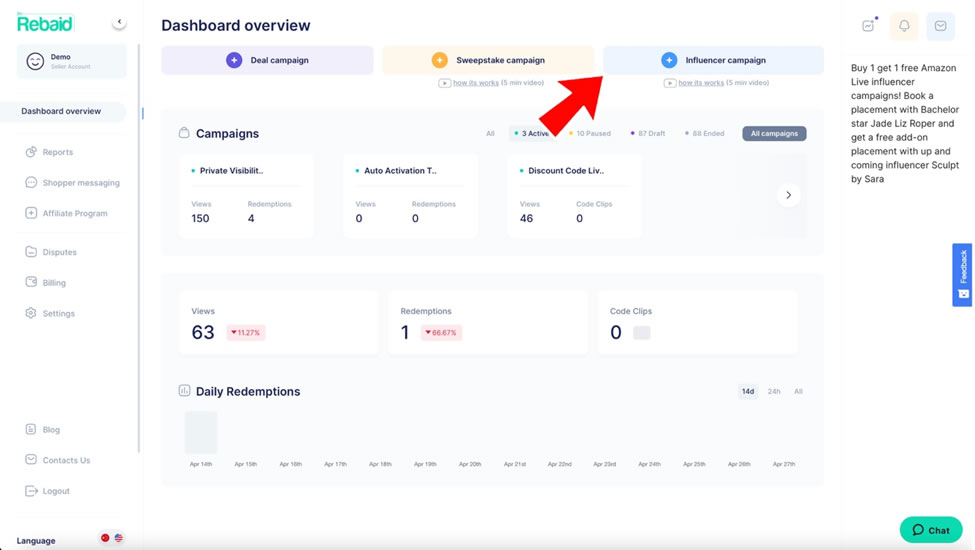Image resolution: width=975 pixels, height=550 pixels.
Task: Click the analytics chart icon in header
Action: (869, 25)
